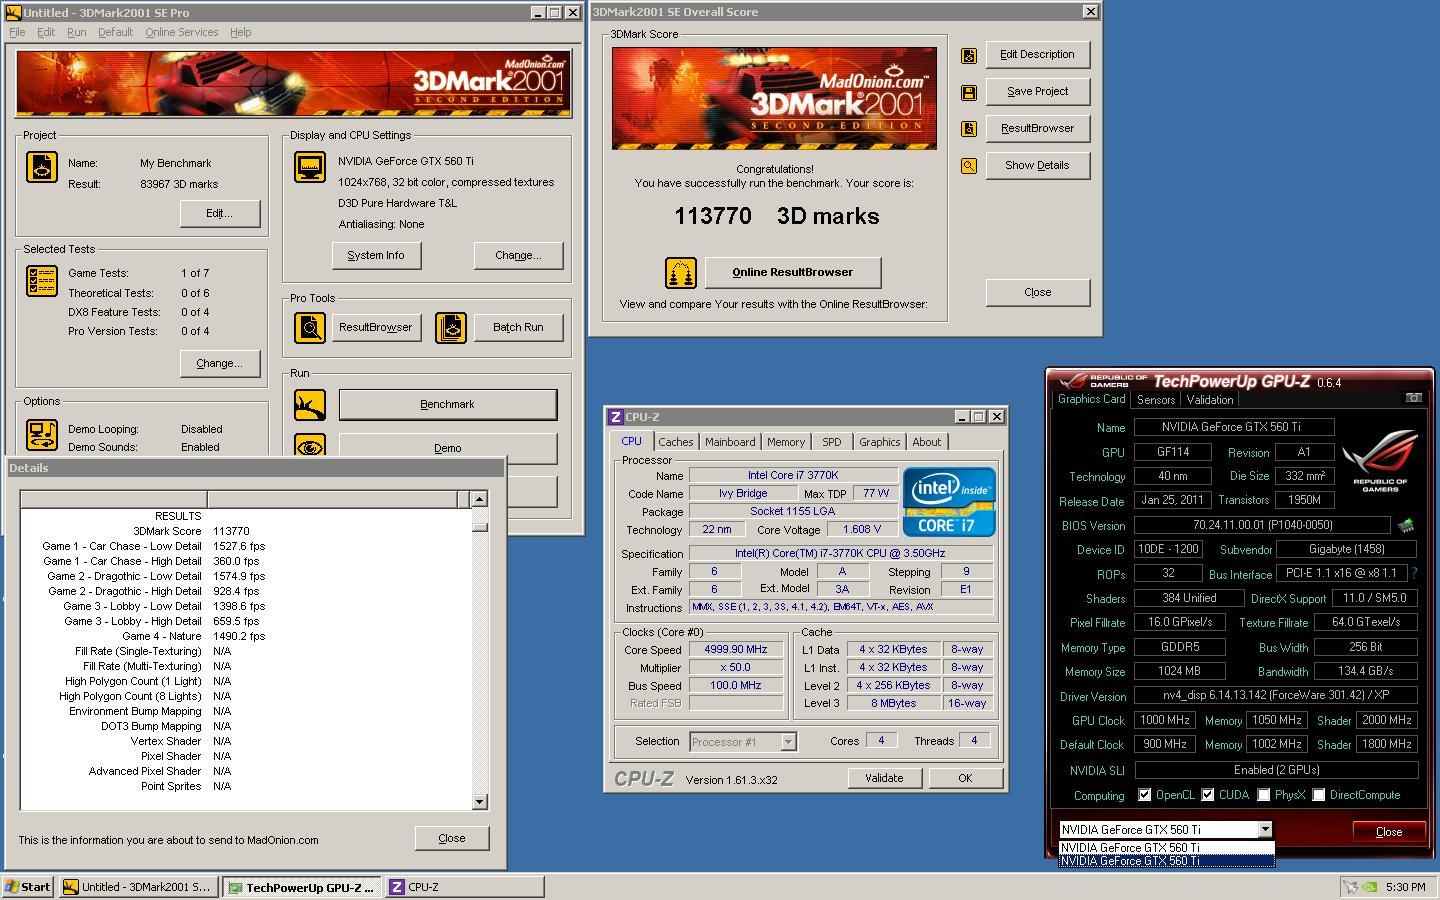Click the Bus Interface question mark in GPU-Z
This screenshot has width=1440, height=900.
[1414, 573]
